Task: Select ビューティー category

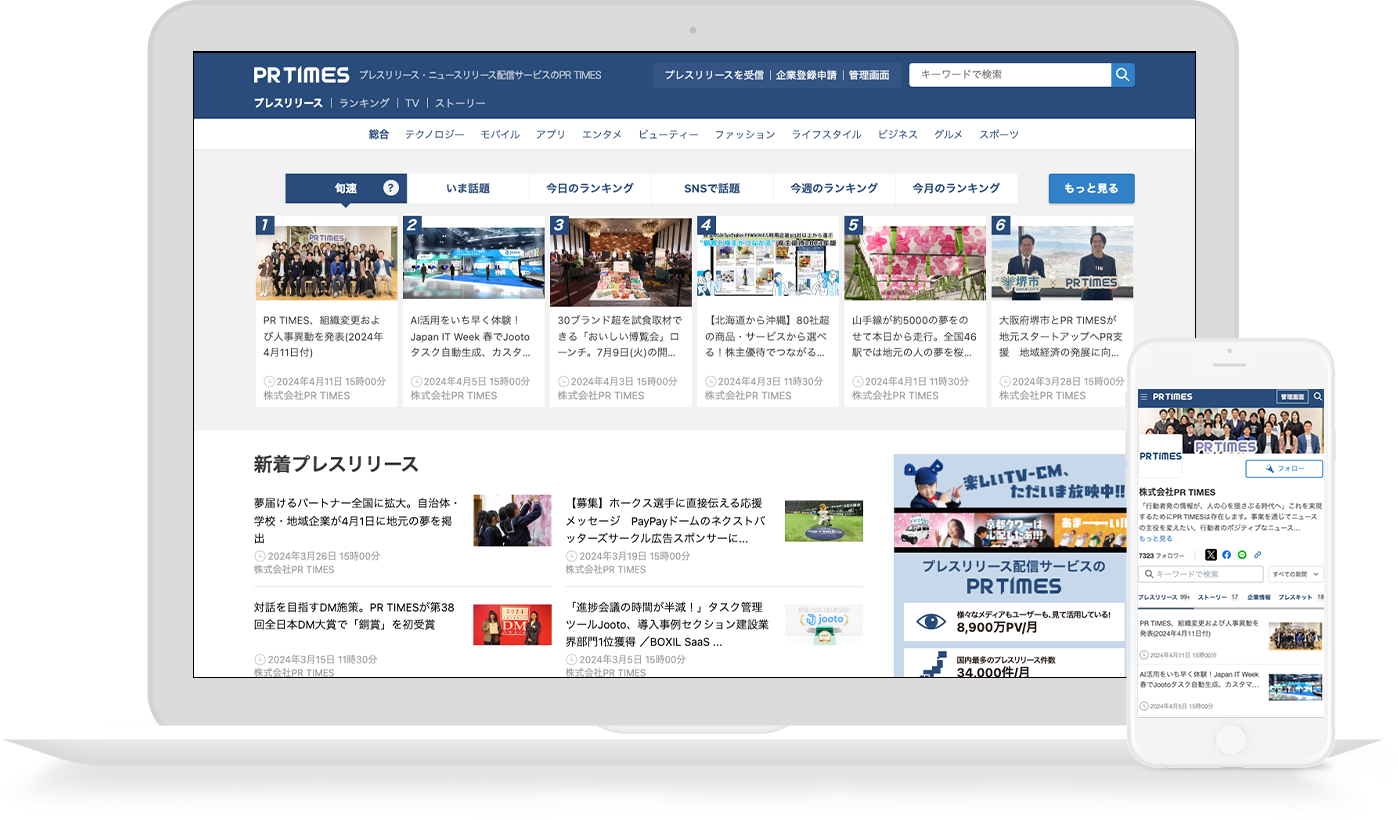Action: (x=668, y=134)
